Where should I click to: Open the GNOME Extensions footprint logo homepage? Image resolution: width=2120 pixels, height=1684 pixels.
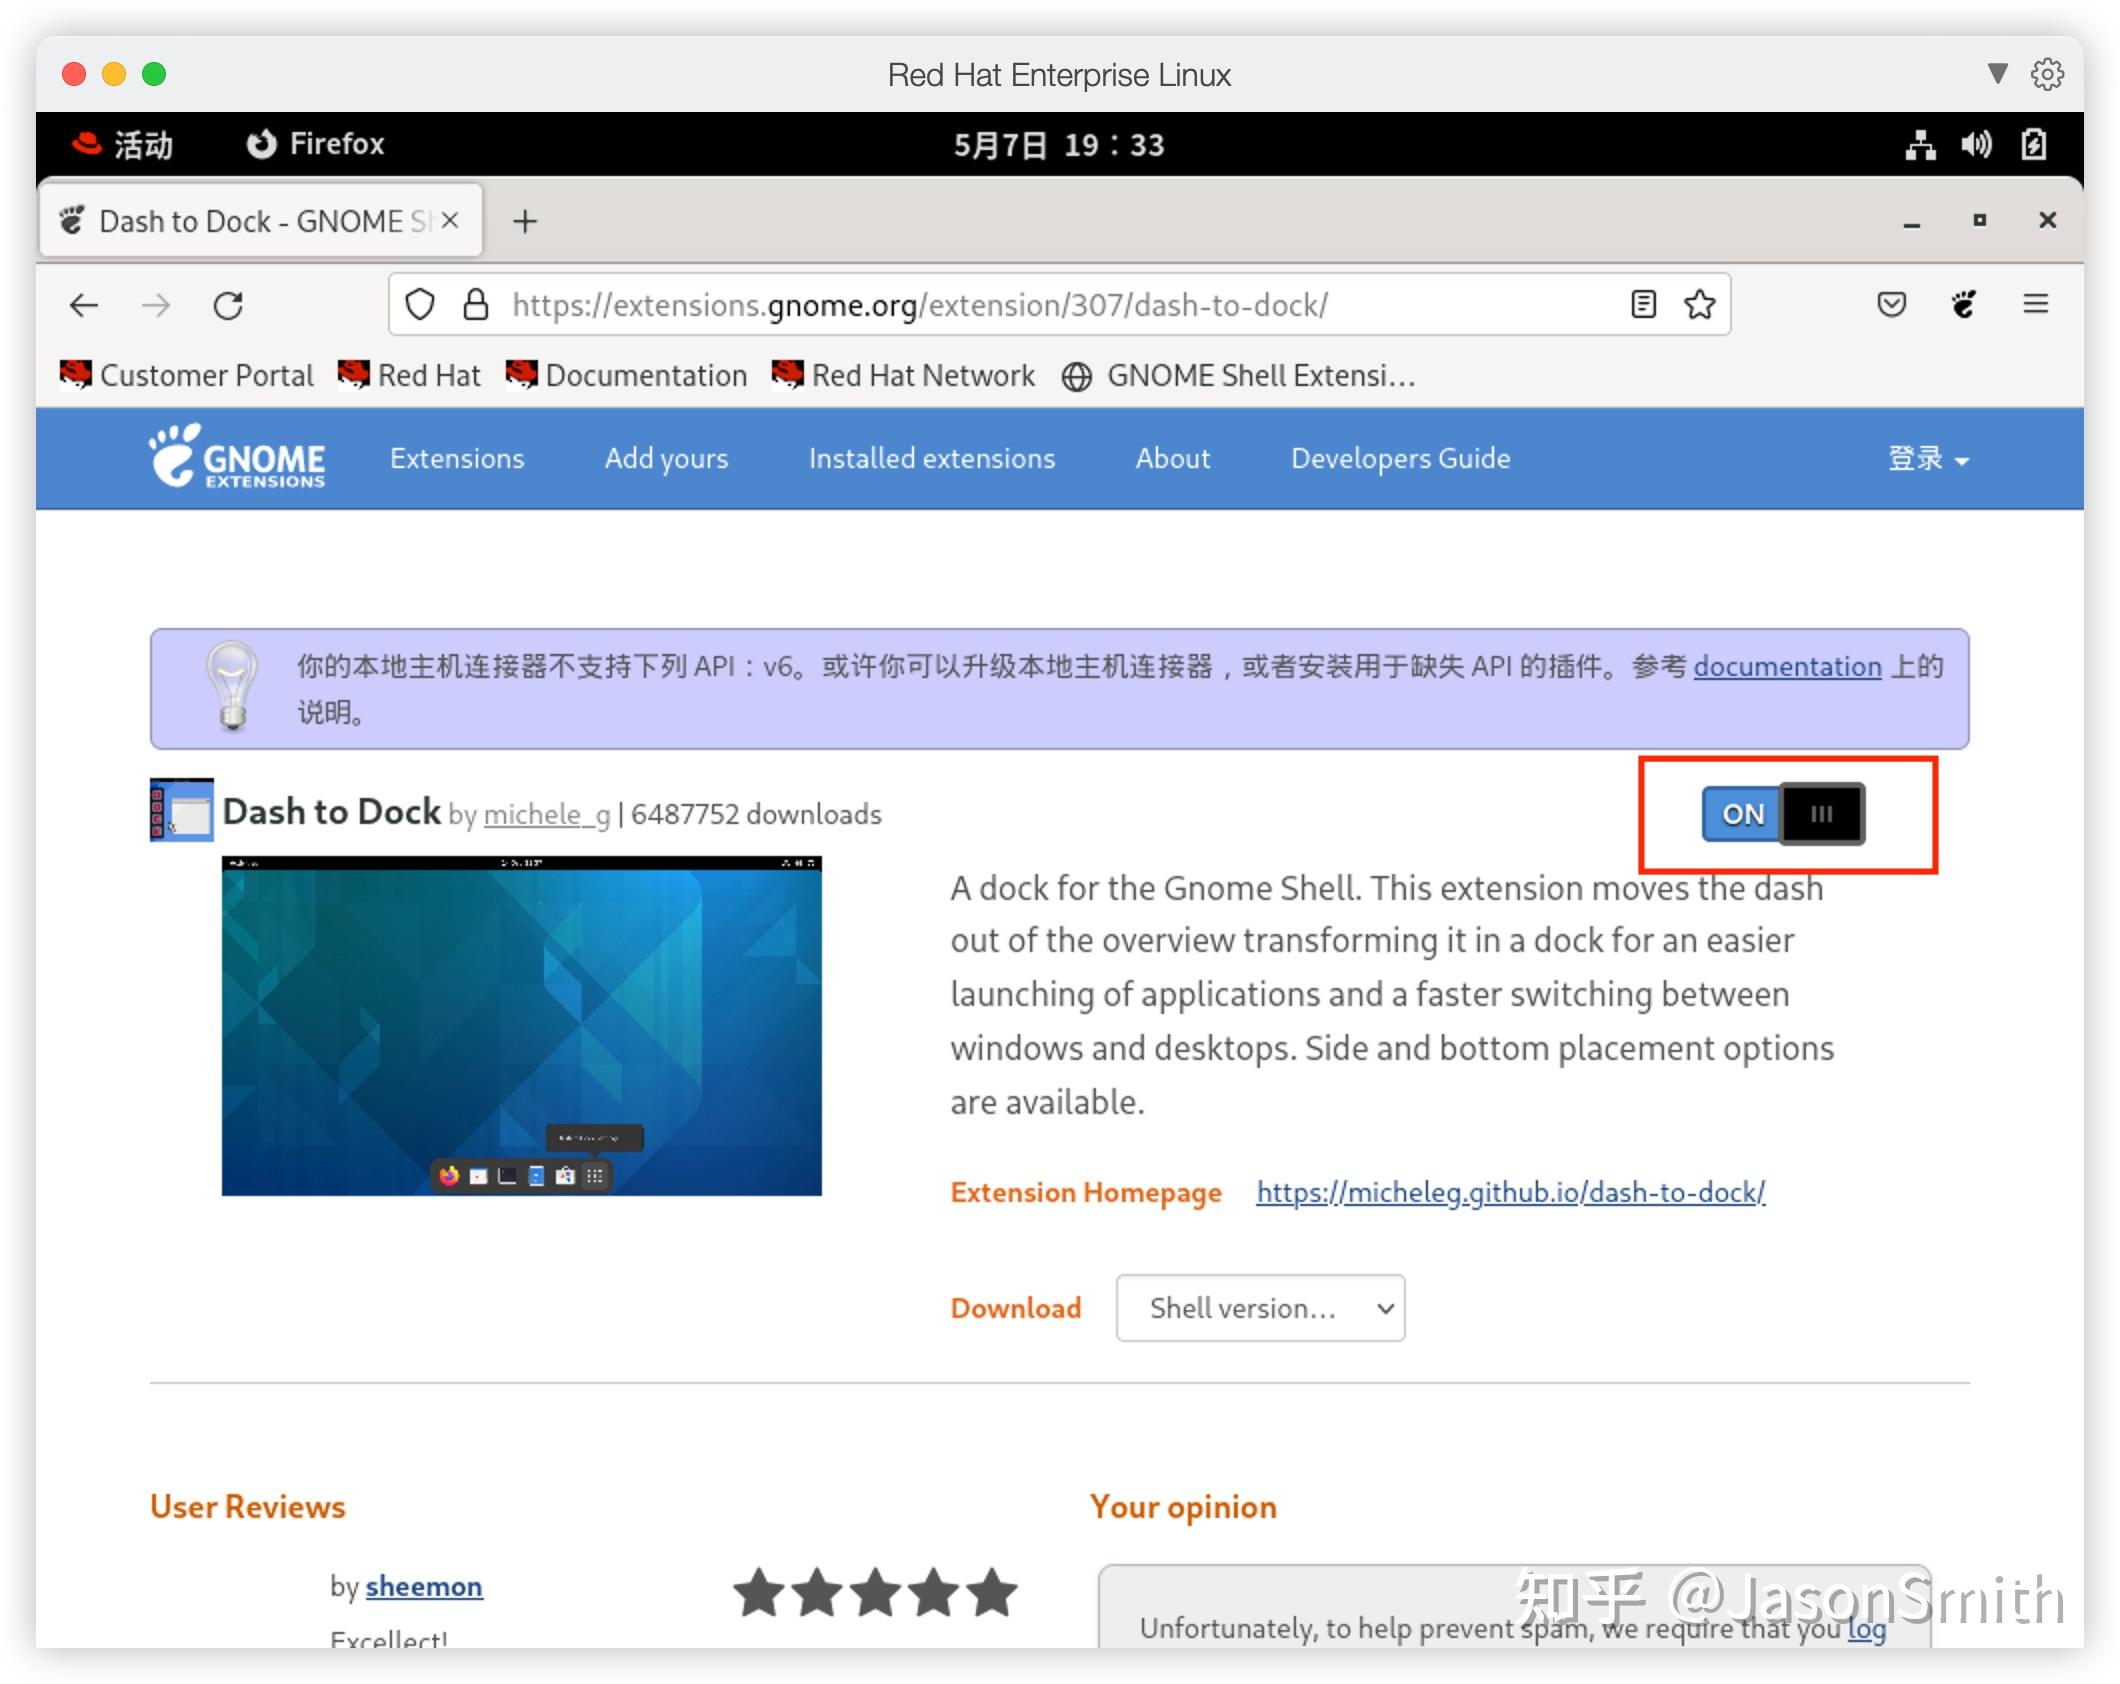coord(237,458)
